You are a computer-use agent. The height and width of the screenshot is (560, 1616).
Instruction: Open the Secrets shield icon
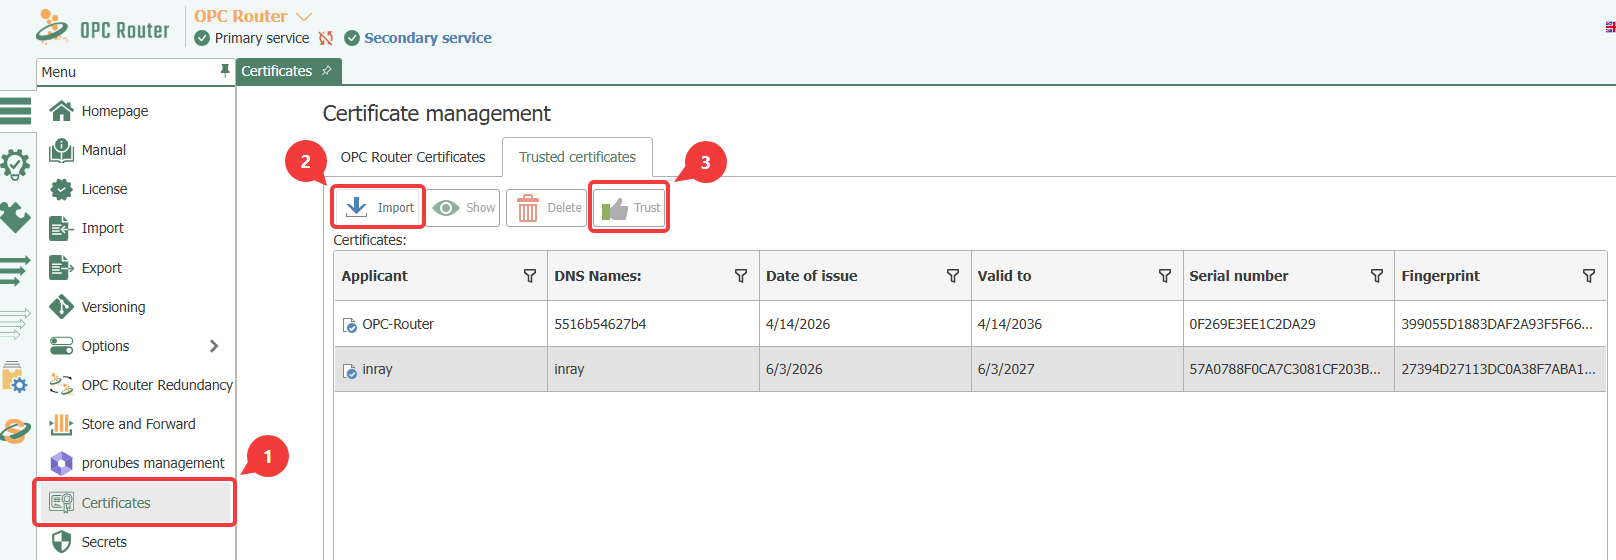click(61, 541)
